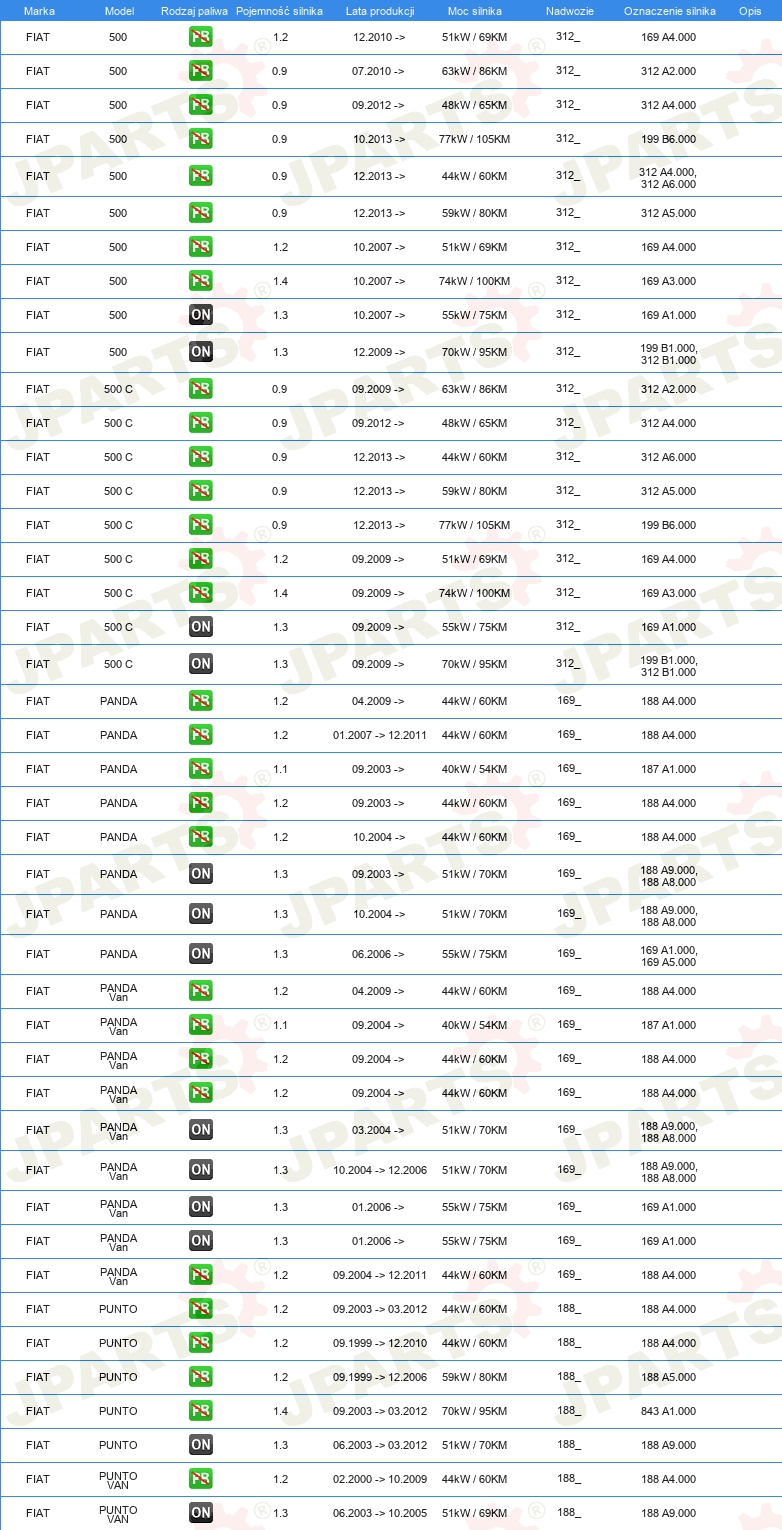
Task: Click production date 12.2010 -> in first row
Action: (379, 37)
